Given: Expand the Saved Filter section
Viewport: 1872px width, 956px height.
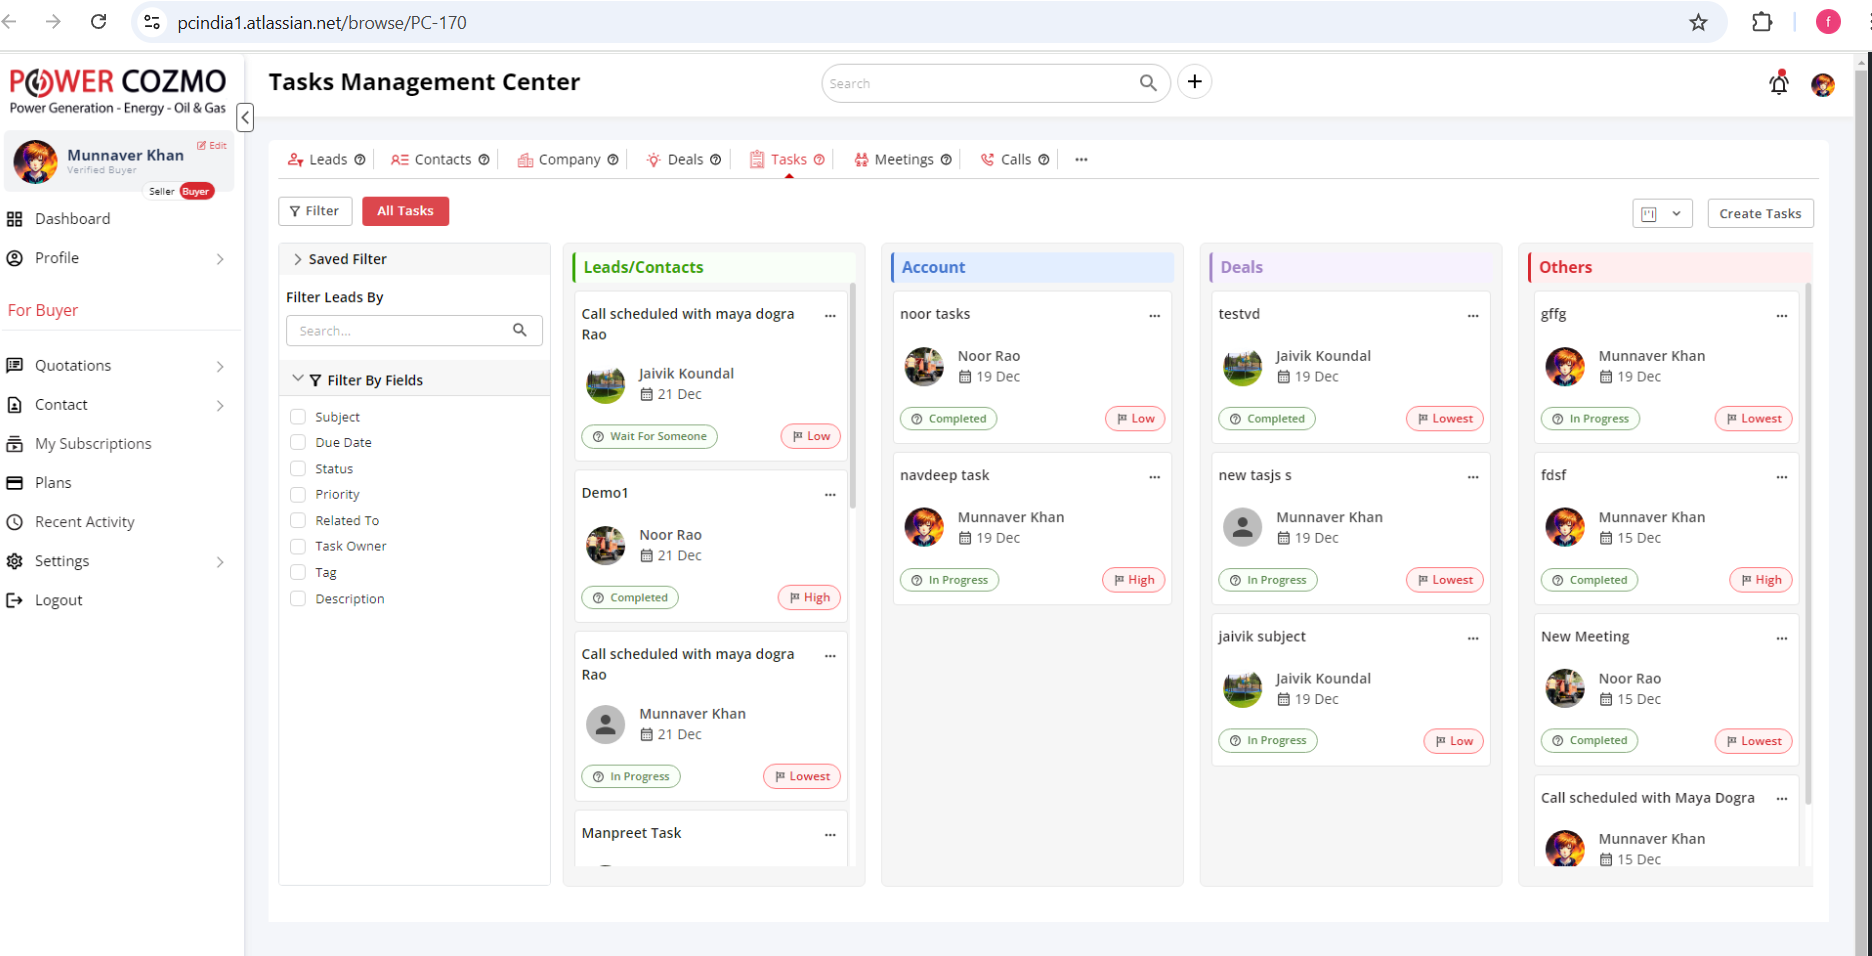Looking at the screenshot, I should point(298,259).
